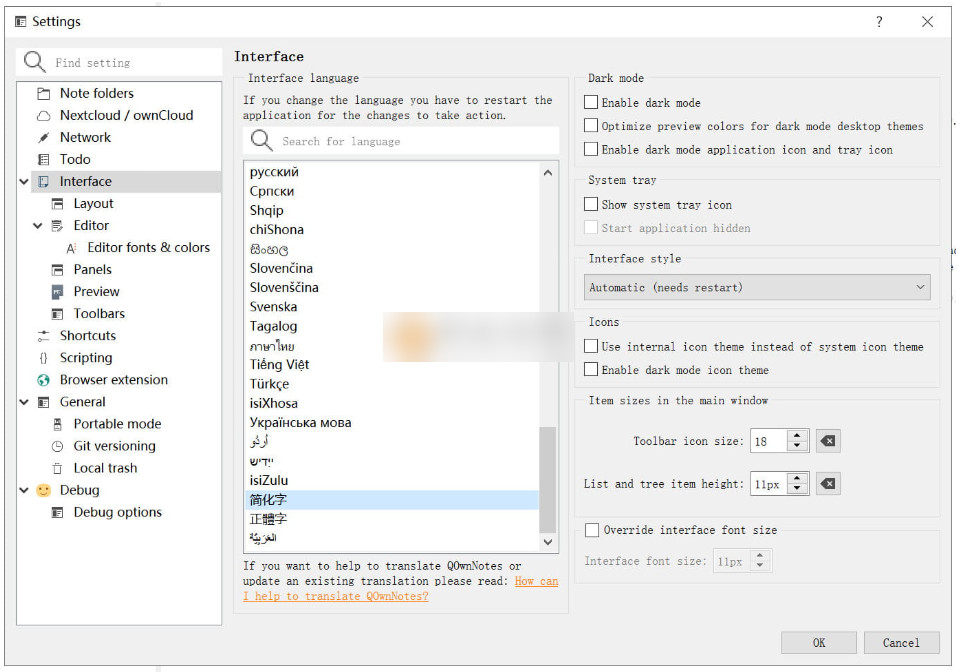The image size is (956, 672).
Task: Click the Editor fonts & colors icon
Action: pos(71,248)
